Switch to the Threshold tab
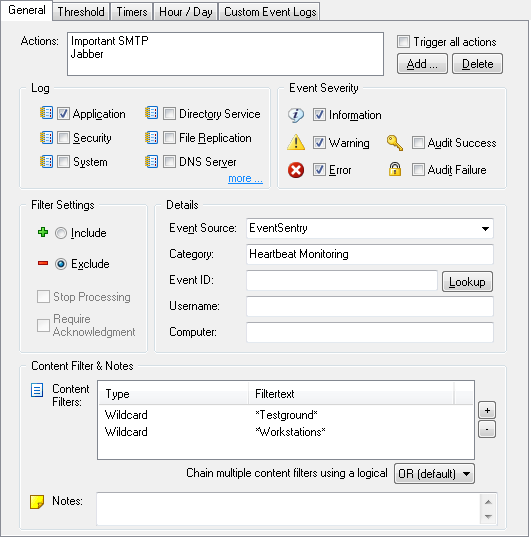This screenshot has height=538, width=531. point(81,12)
